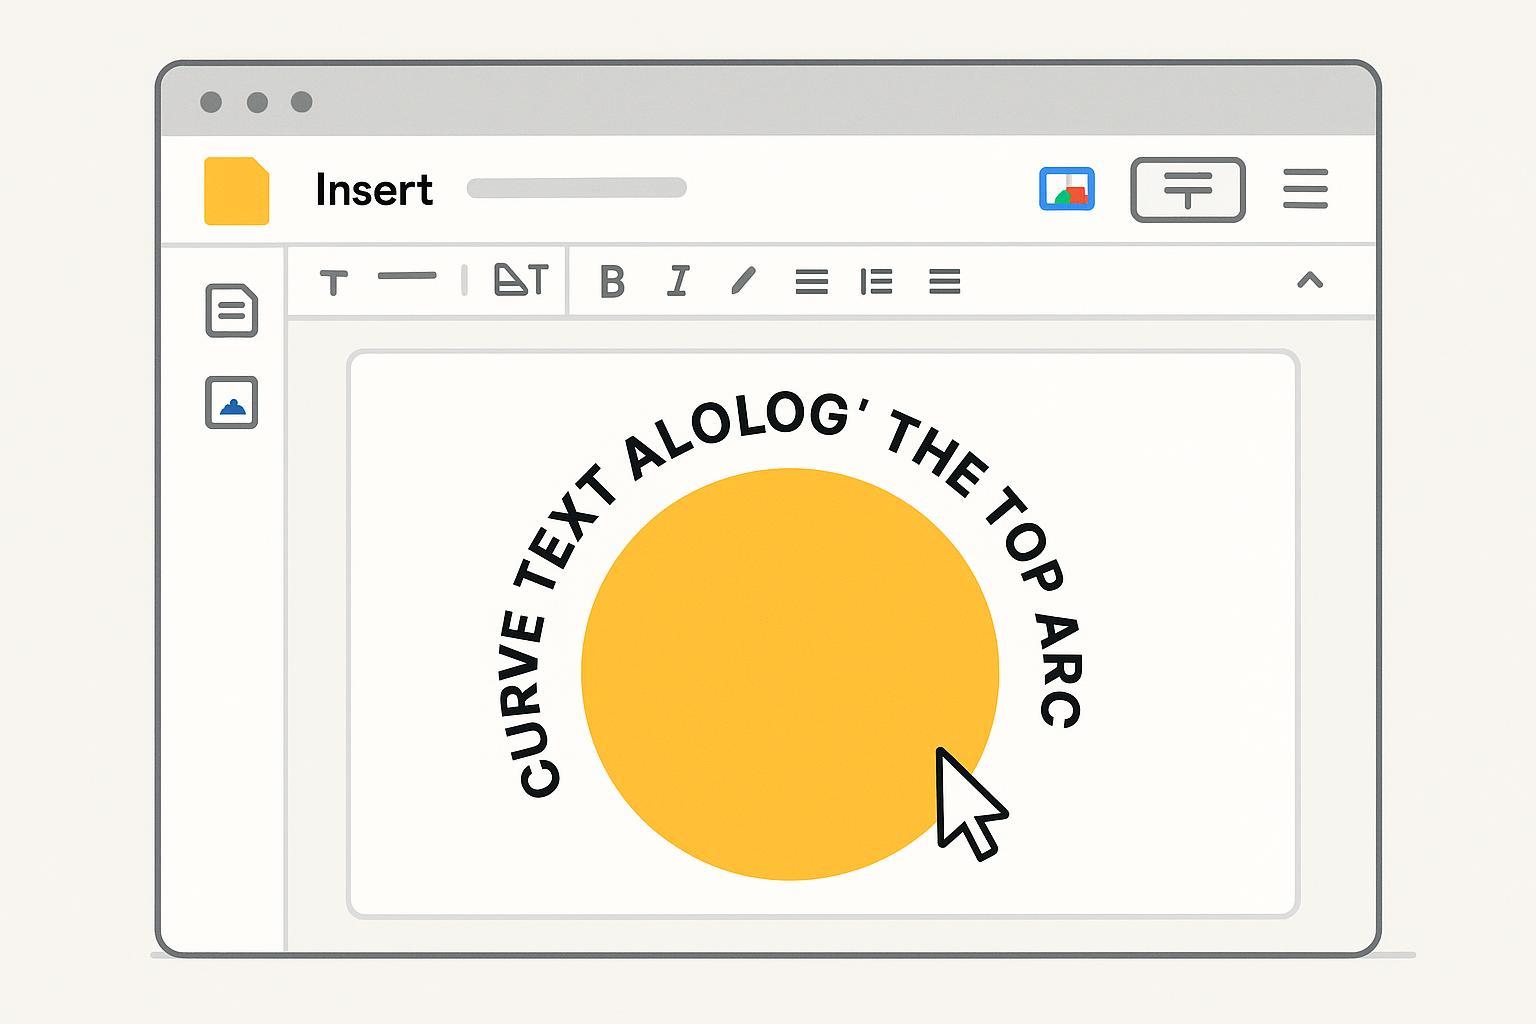Select the document page icon in sidebar
Viewport: 1536px width, 1024px height.
point(231,310)
